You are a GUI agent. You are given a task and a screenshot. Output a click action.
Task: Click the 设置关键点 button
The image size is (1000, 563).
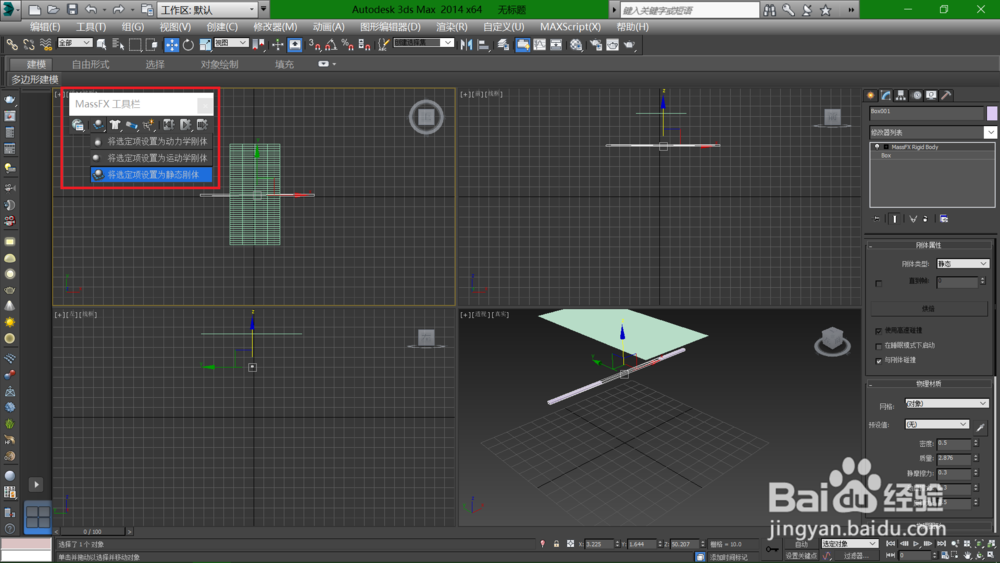click(x=801, y=556)
